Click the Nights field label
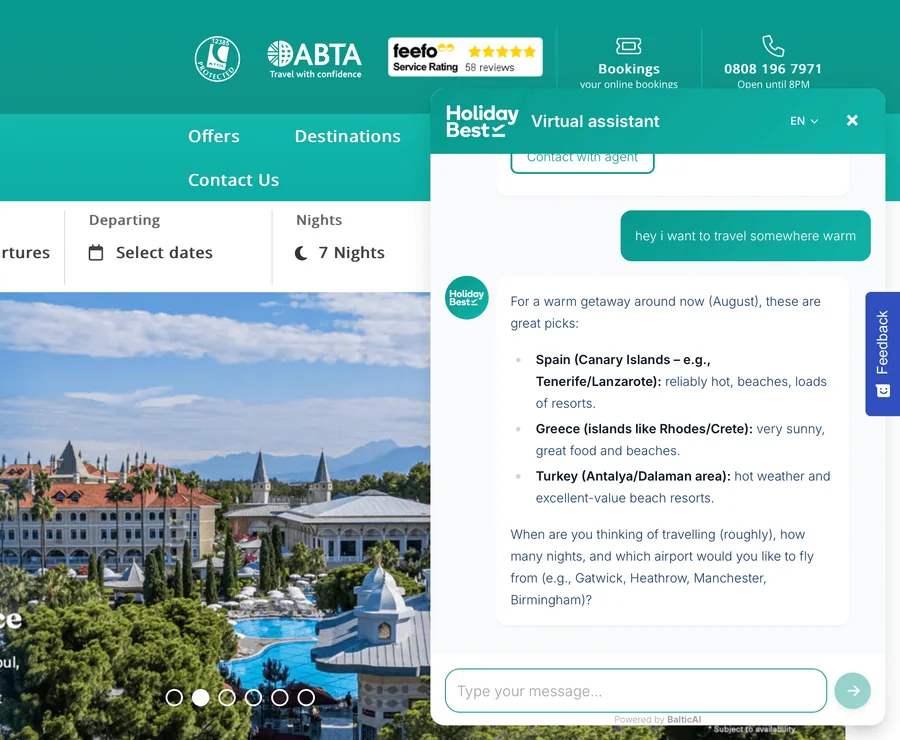Viewport: 900px width, 740px height. click(x=319, y=220)
